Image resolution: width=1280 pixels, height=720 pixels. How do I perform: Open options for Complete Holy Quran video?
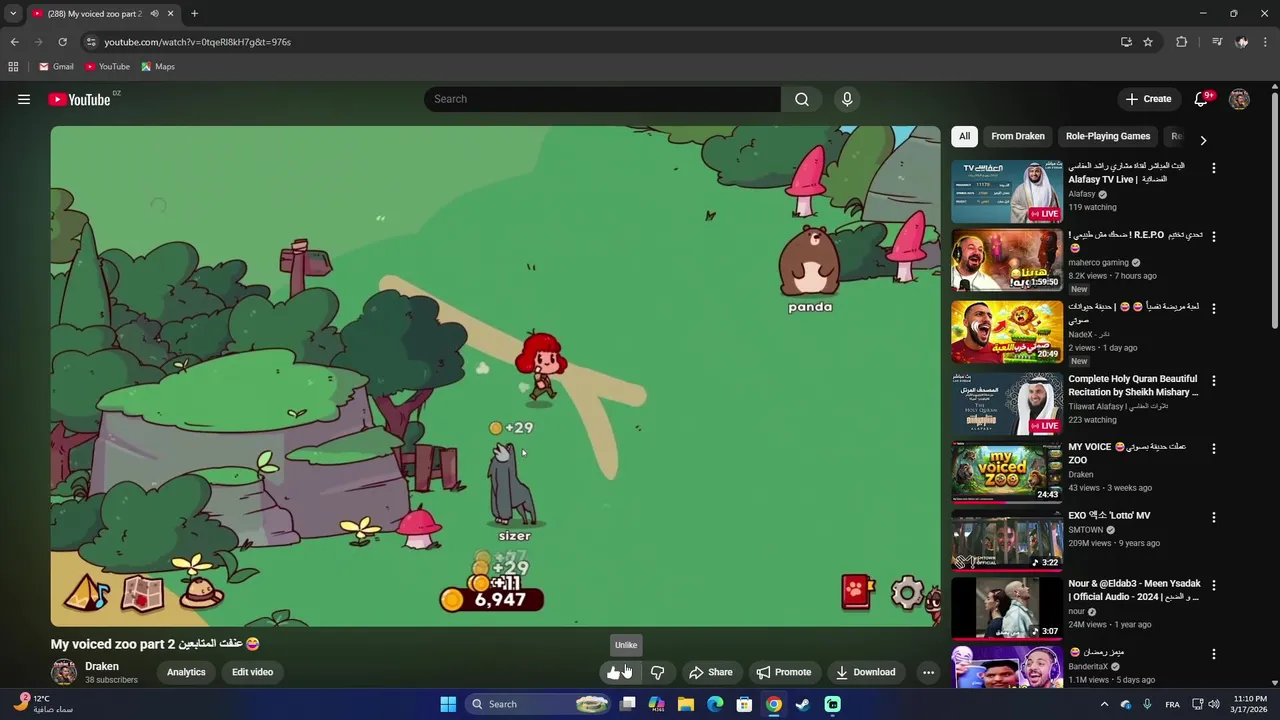tap(1214, 381)
